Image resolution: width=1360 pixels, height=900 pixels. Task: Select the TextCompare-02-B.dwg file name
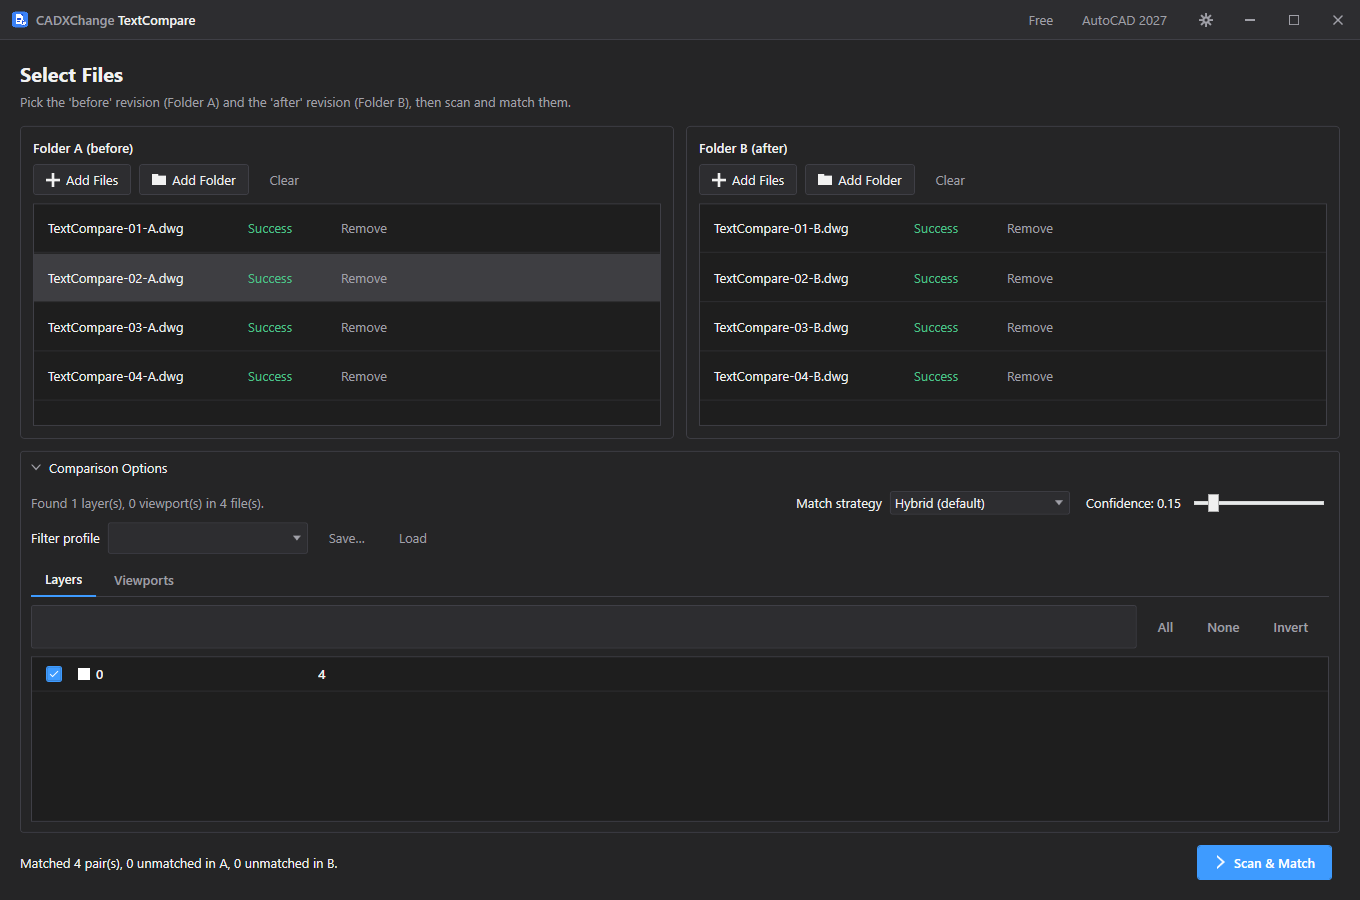pos(781,279)
